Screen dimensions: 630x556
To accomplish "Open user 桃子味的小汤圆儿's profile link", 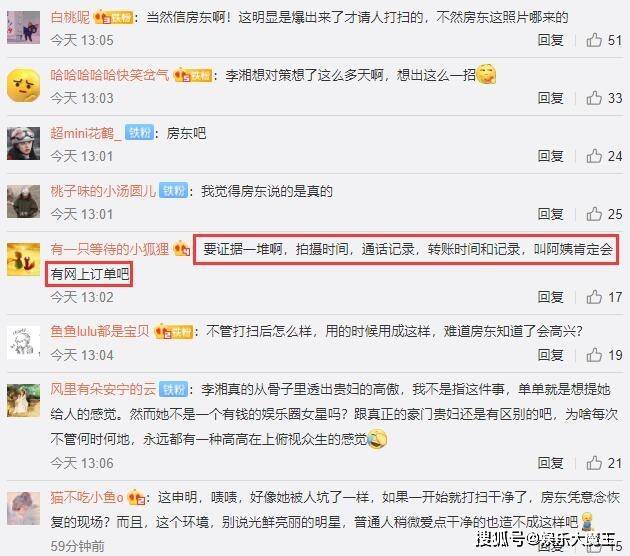I will 103,191.
